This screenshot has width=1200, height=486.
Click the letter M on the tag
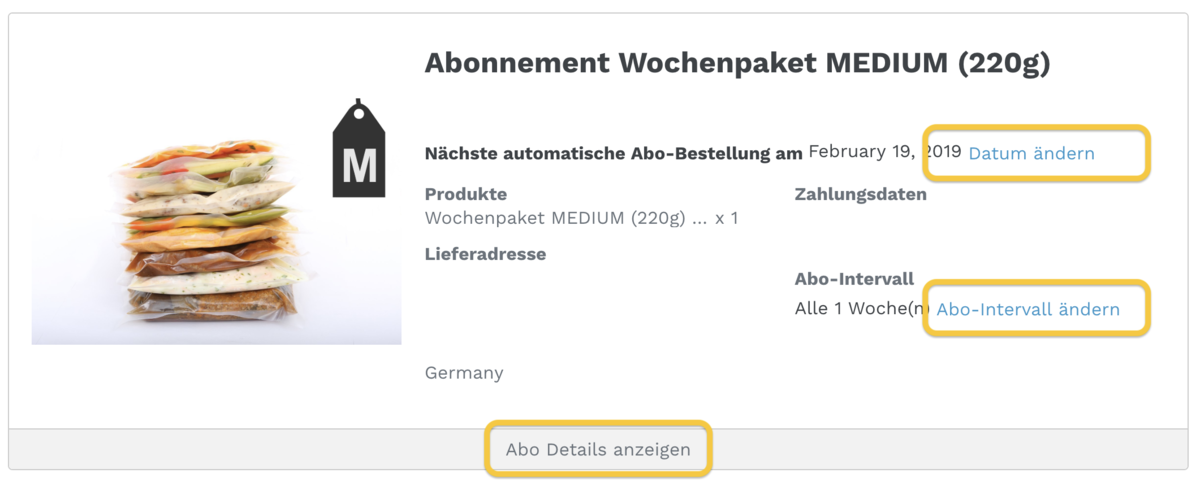[x=359, y=167]
